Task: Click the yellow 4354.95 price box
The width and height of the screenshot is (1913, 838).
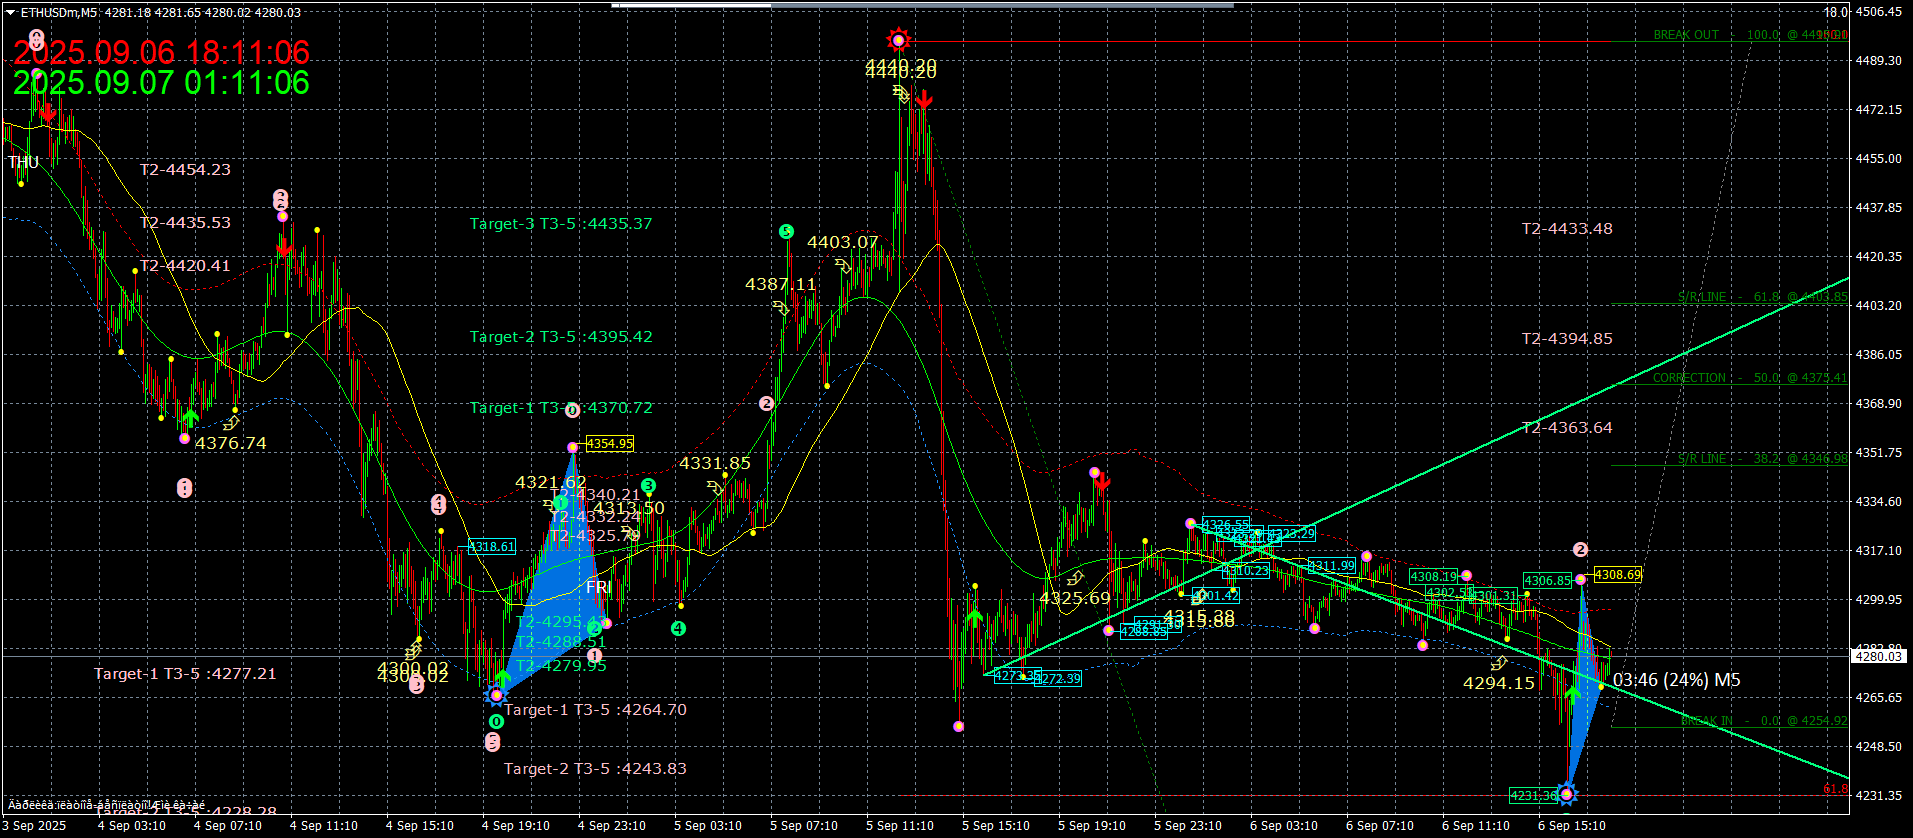Action: (609, 444)
